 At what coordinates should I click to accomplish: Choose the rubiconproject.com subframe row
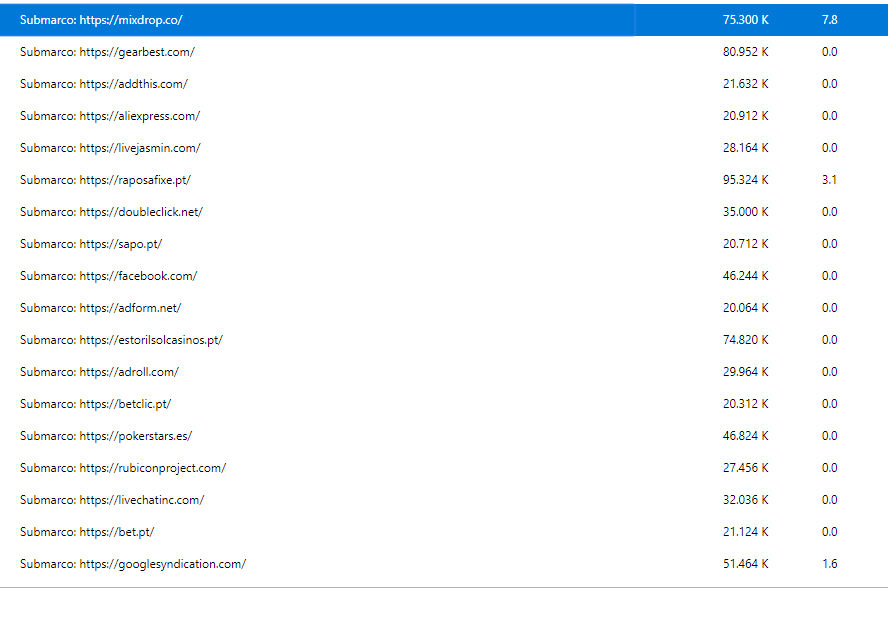123,468
